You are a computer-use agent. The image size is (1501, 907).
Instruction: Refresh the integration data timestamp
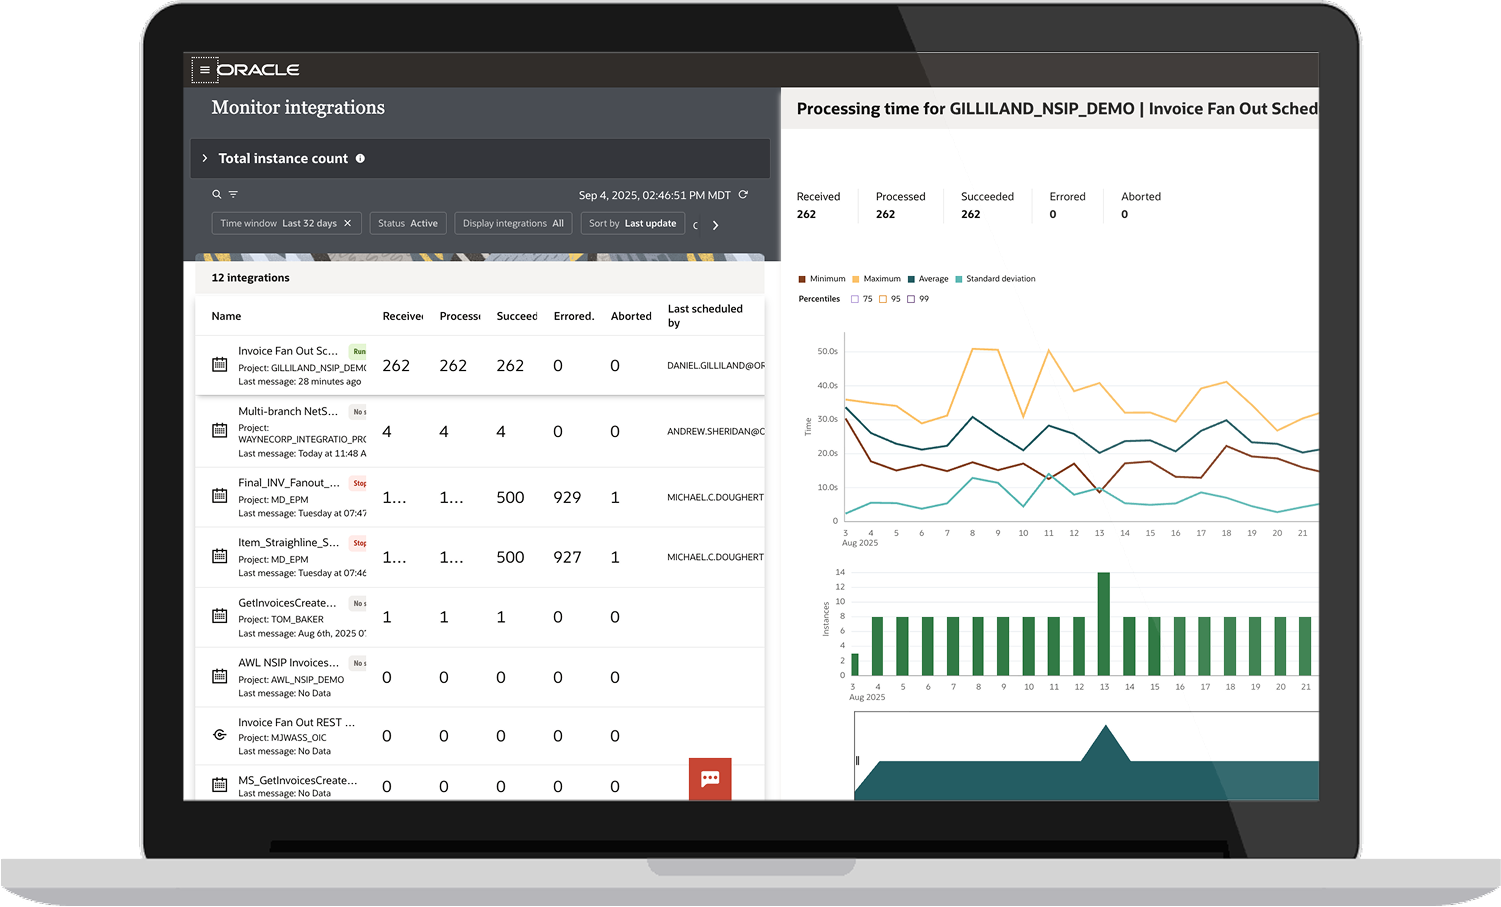click(x=743, y=195)
